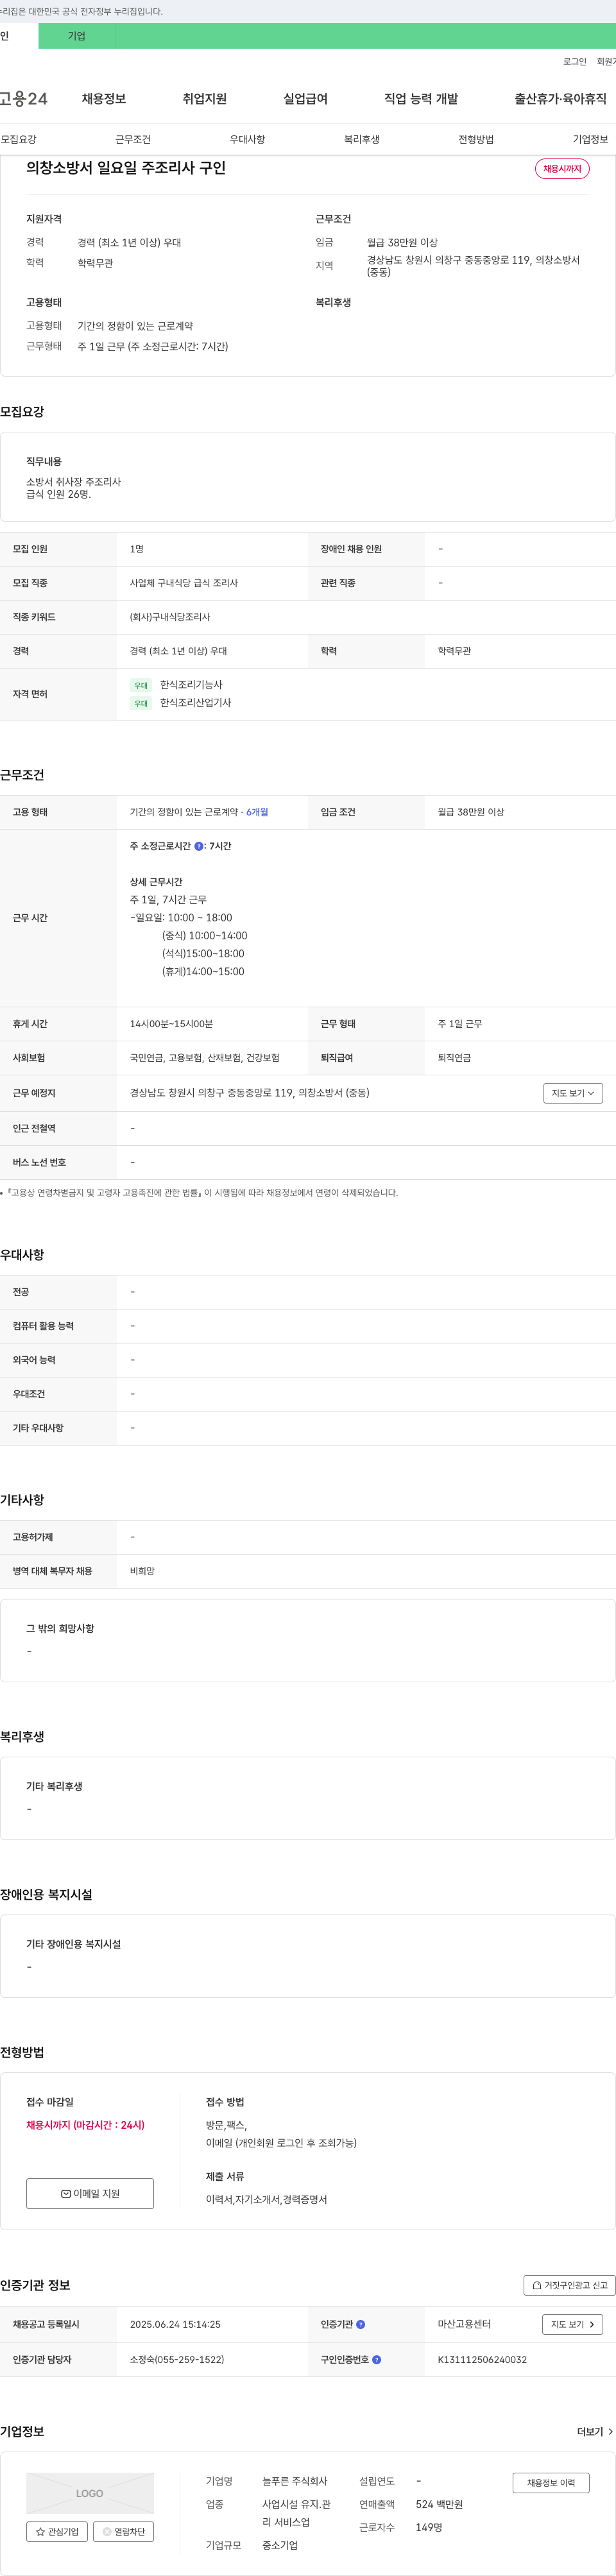Click the envelope icon on 이메일 지원
The height and width of the screenshot is (2576, 616).
click(66, 2193)
